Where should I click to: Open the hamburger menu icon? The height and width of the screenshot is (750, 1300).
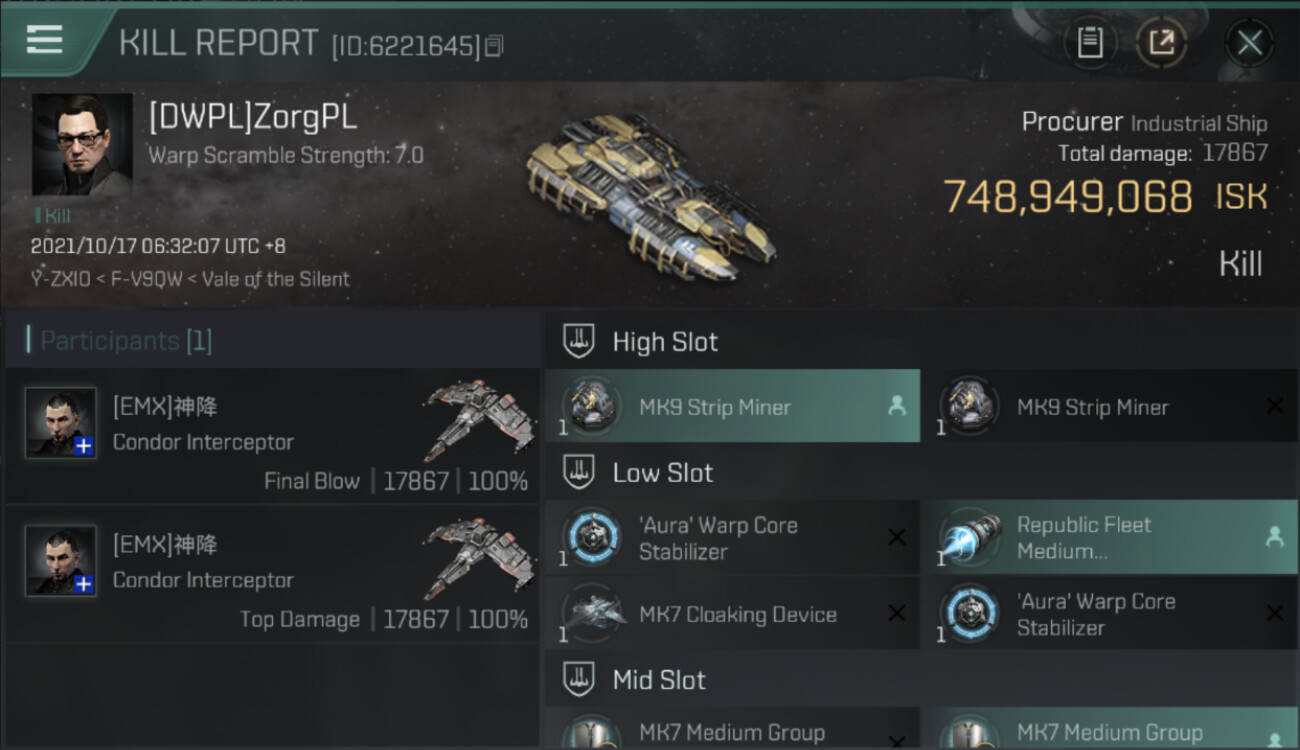point(44,39)
